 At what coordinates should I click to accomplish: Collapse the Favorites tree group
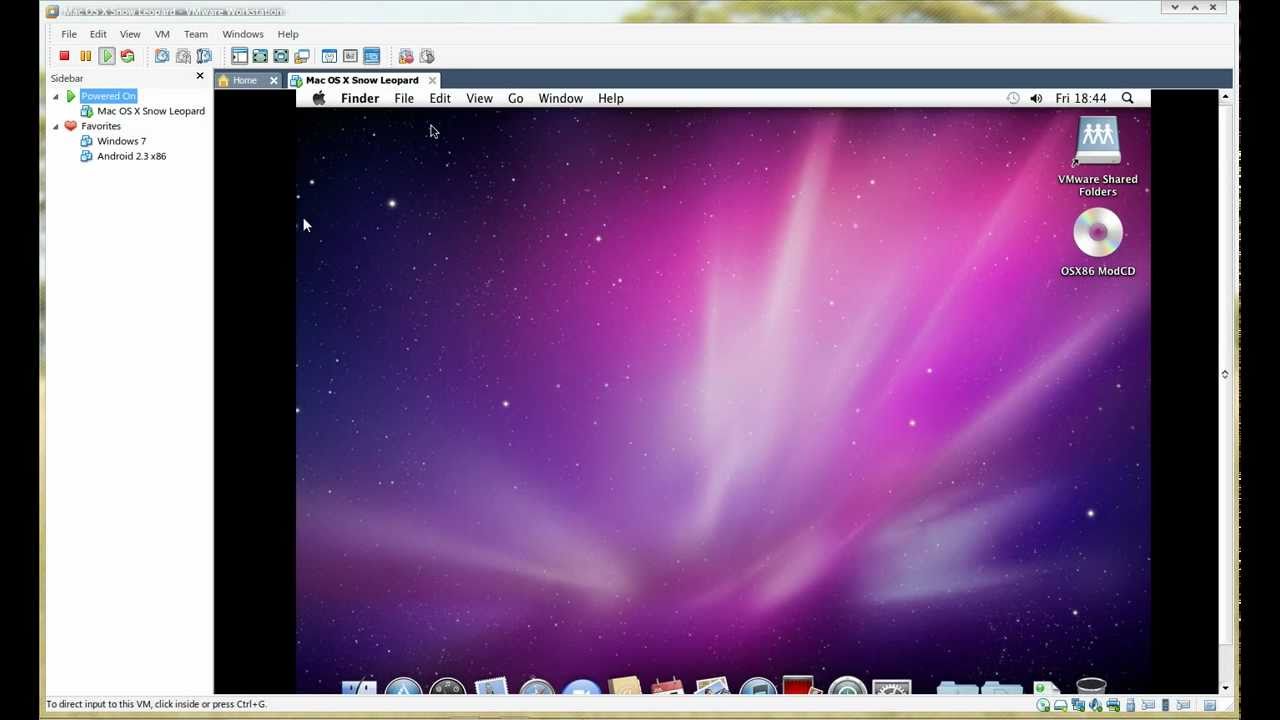pyautogui.click(x=56, y=126)
